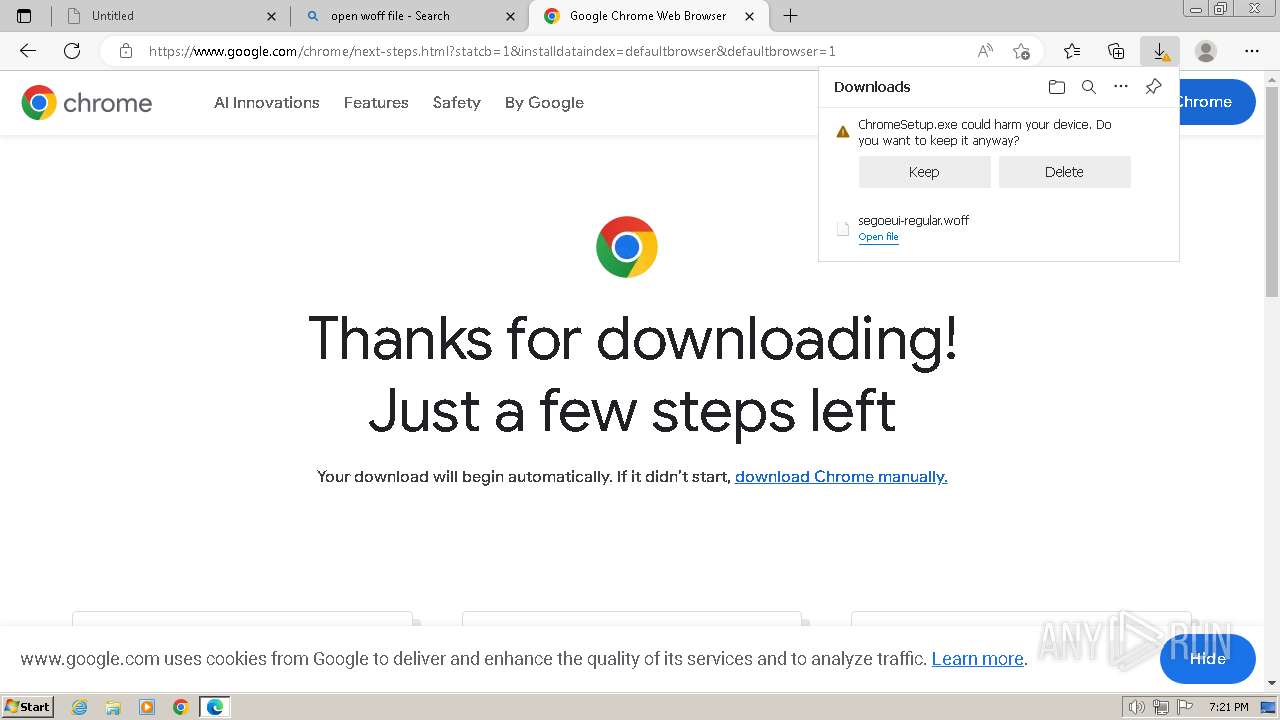Viewport: 1280px width, 720px height.
Task: Open Action Center flag tray icon
Action: coord(1184,707)
